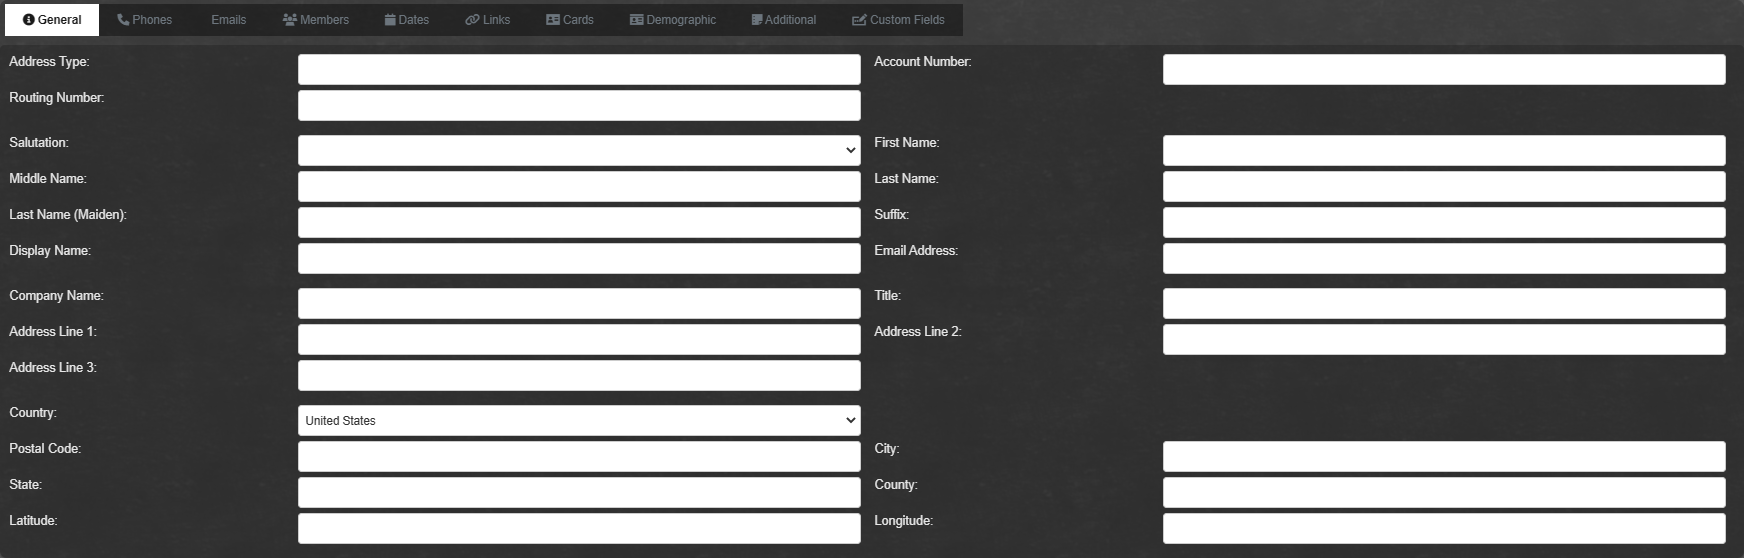This screenshot has height=558, width=1744.
Task: Focus the Last Name (Maiden) field
Action: 579,222
